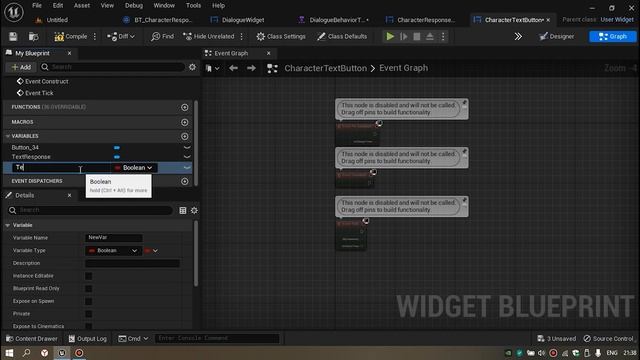Toggle visibility eye for TextResponse
Screen dimensions: 640x360
187,157
